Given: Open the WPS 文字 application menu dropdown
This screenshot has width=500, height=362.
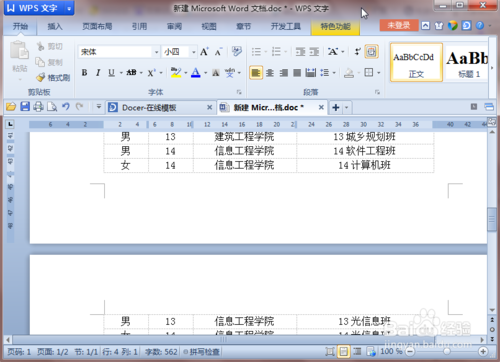Looking at the screenshot, I should tap(69, 8).
